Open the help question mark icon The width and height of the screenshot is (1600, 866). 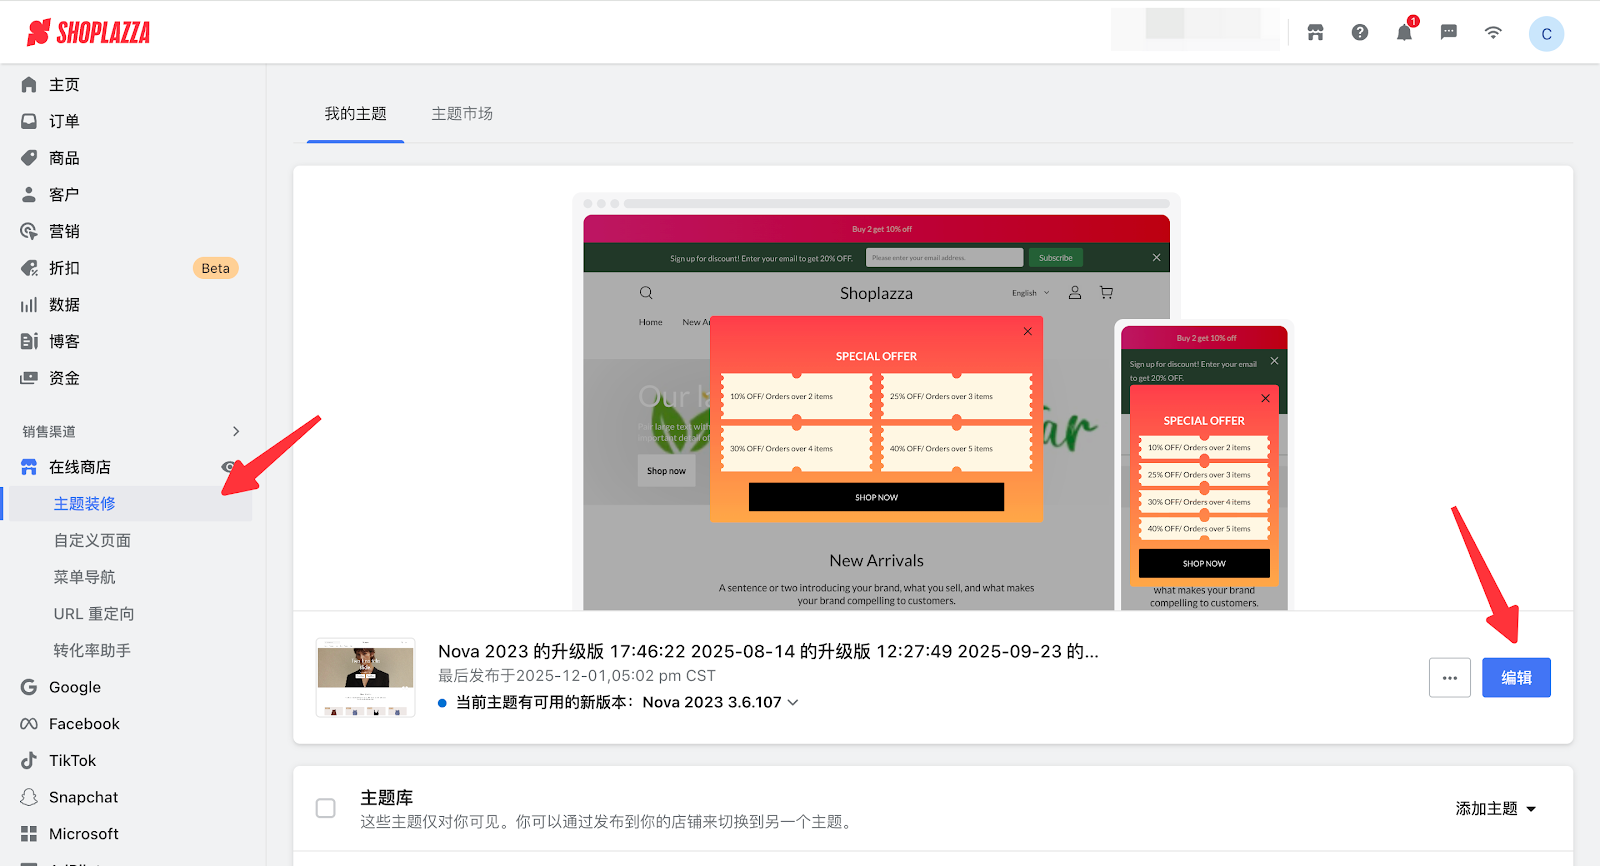pos(1360,33)
